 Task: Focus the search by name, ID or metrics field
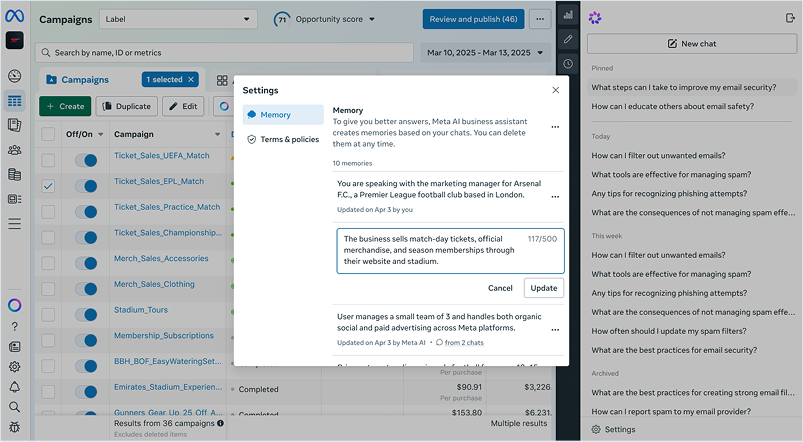(224, 52)
